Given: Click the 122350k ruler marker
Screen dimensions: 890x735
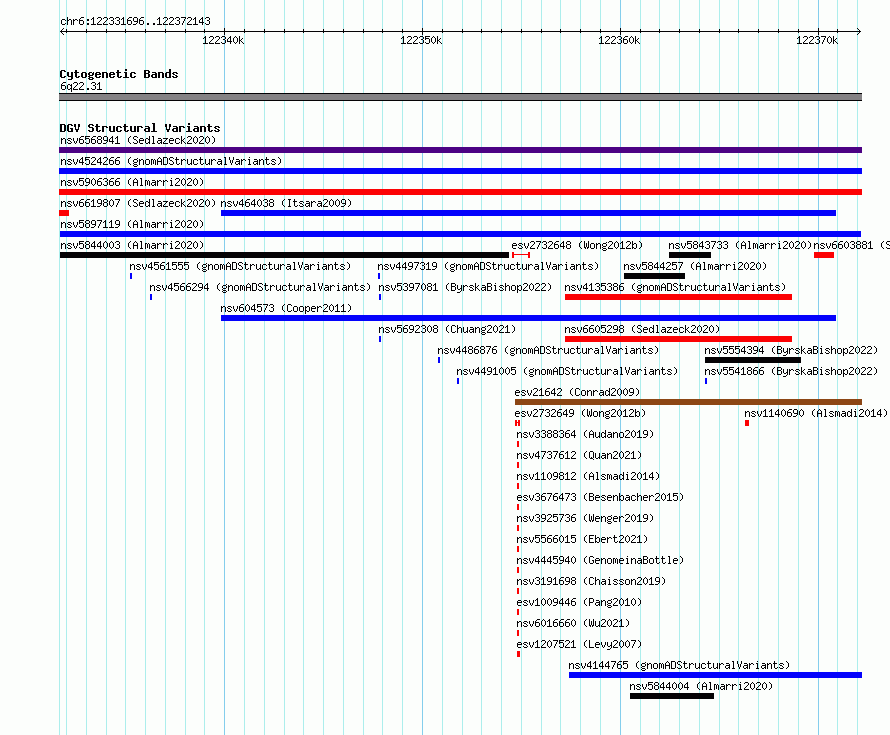Looking at the screenshot, I should coord(421,40).
